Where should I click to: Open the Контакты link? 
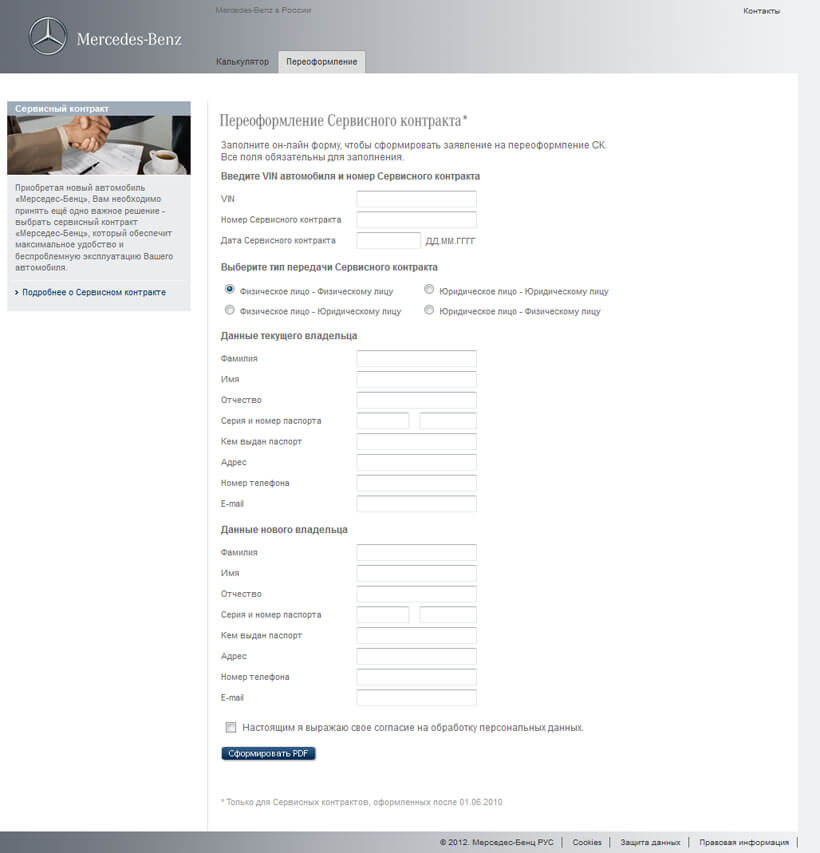[761, 11]
